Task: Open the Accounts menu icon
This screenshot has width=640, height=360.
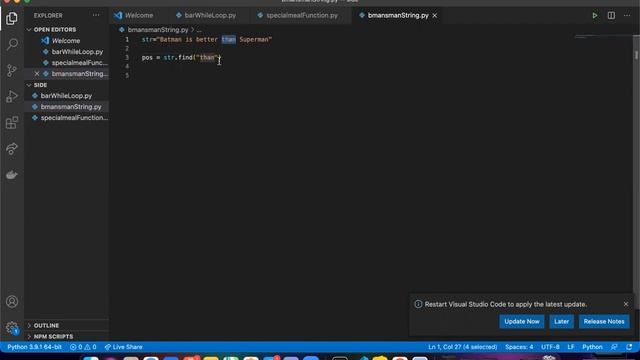Action: tap(12, 302)
